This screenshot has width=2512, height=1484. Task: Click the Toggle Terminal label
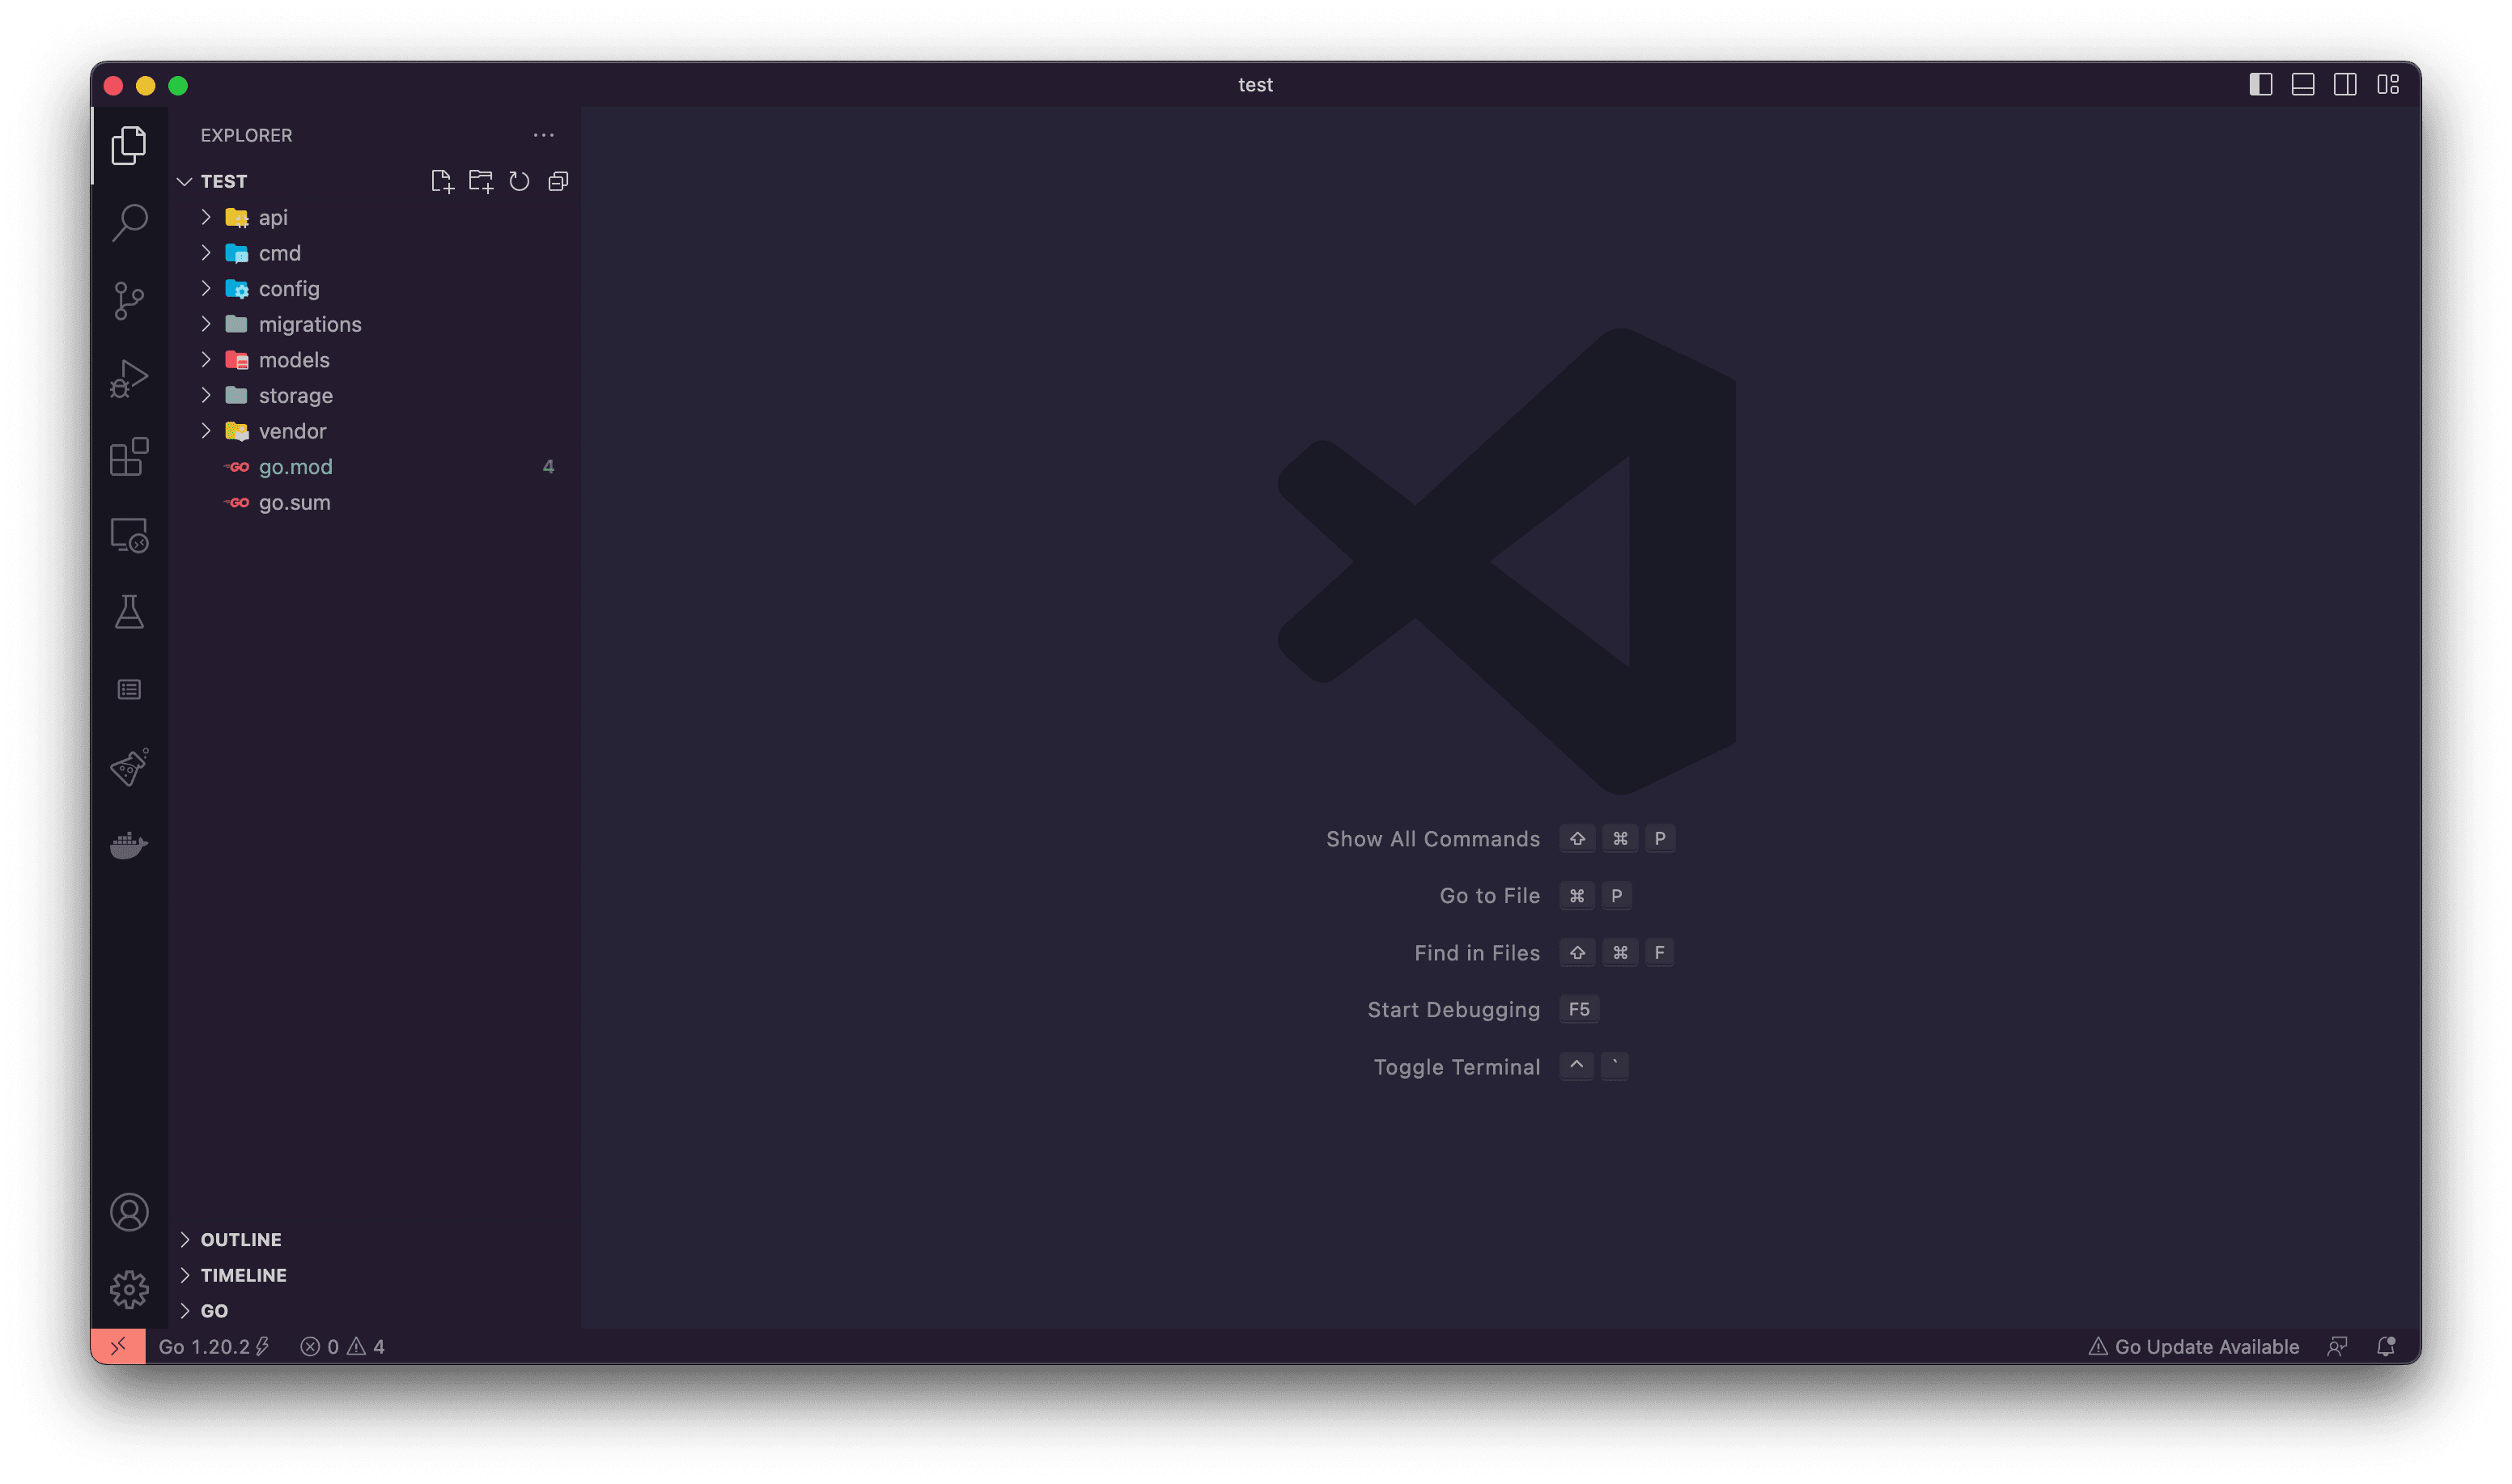(x=1456, y=1067)
